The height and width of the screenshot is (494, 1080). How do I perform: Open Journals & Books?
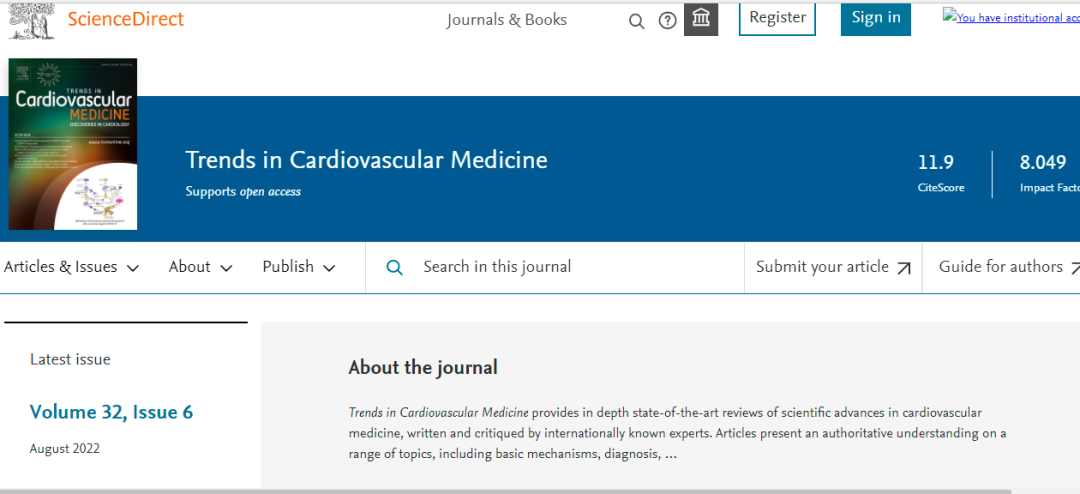506,20
